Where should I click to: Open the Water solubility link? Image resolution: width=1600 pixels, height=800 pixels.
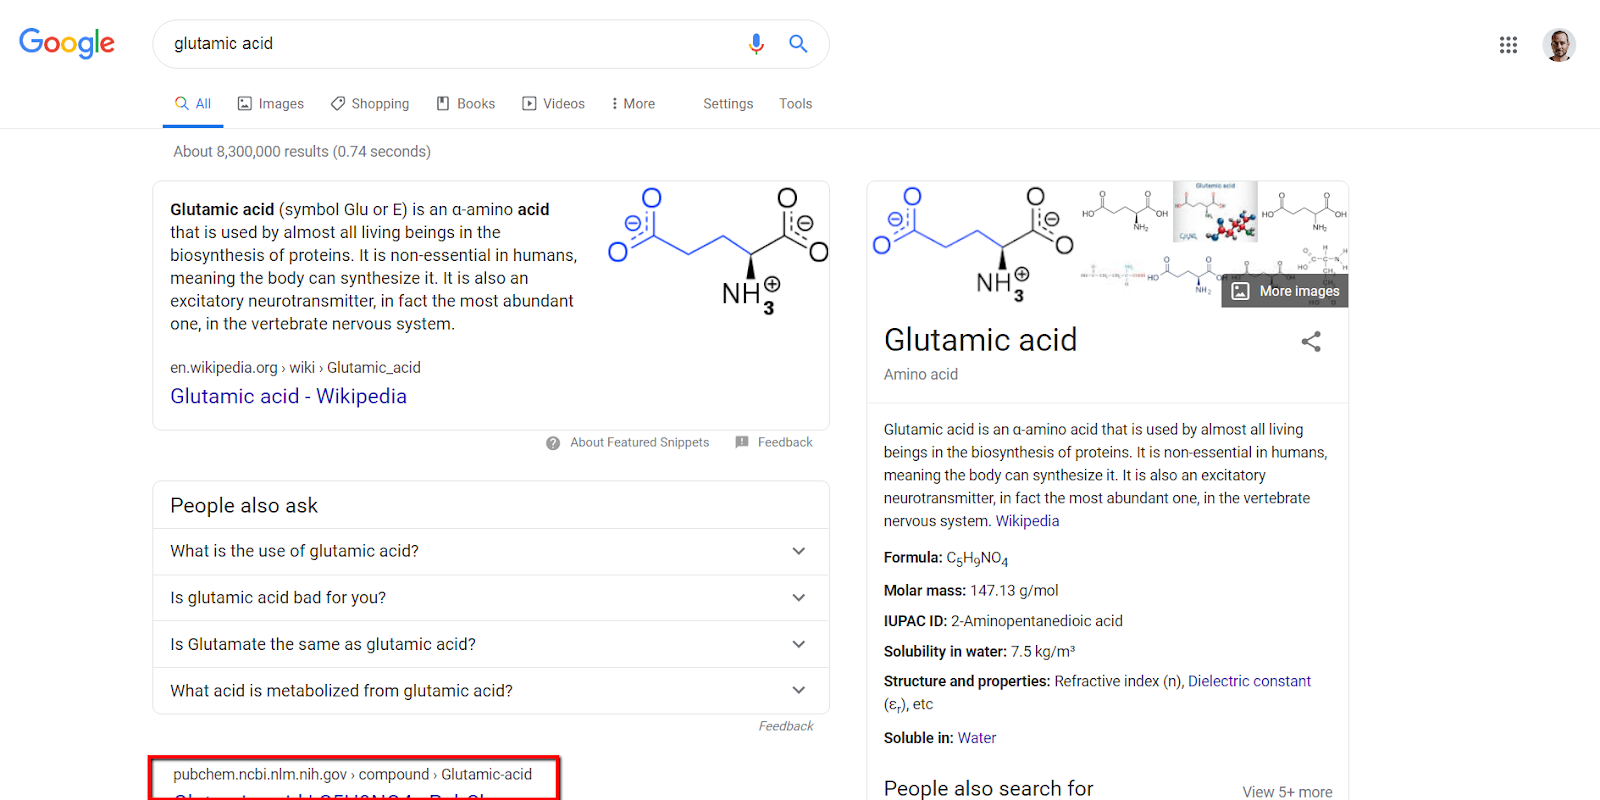pyautogui.click(x=976, y=738)
